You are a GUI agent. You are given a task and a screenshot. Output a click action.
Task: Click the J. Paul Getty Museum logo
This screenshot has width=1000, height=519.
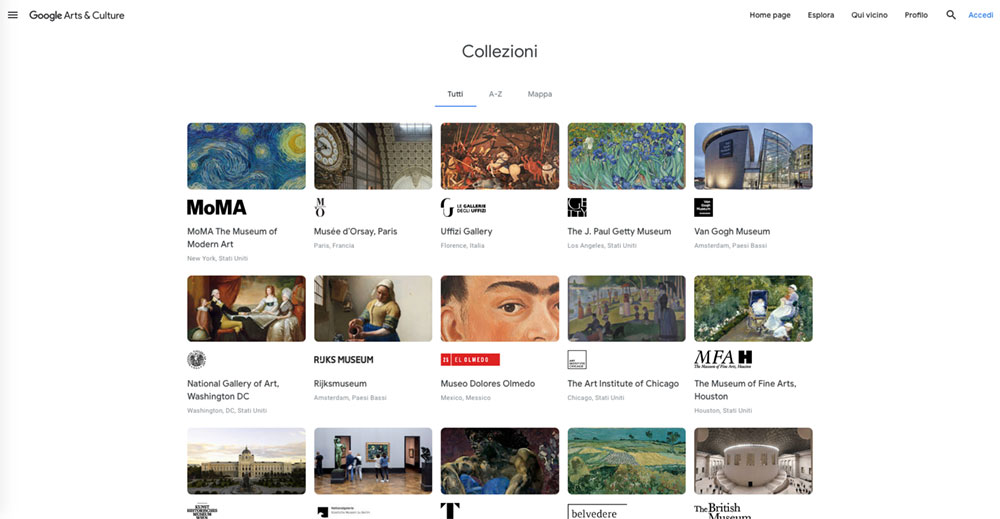pyautogui.click(x=577, y=207)
